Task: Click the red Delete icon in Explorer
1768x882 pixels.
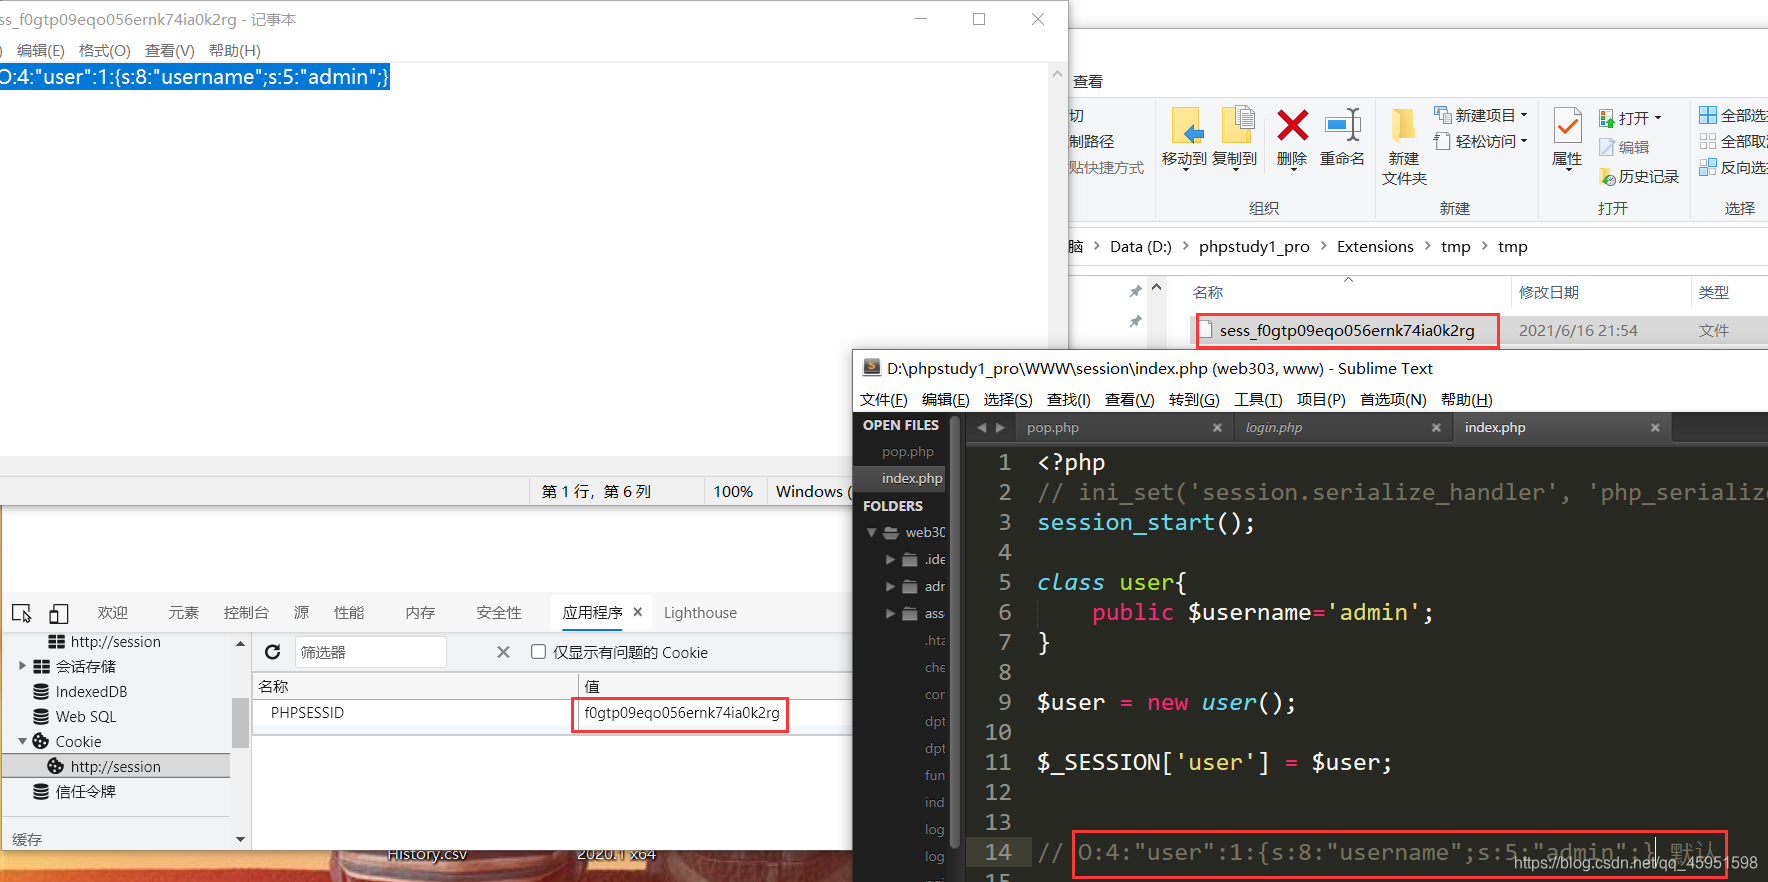Action: click(x=1292, y=125)
